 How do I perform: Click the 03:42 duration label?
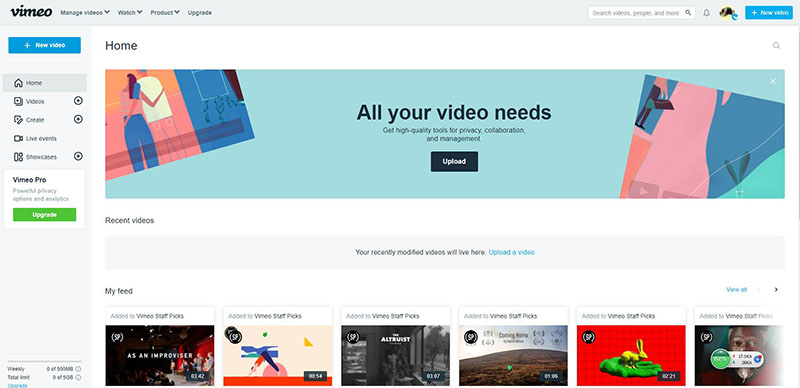[197, 376]
